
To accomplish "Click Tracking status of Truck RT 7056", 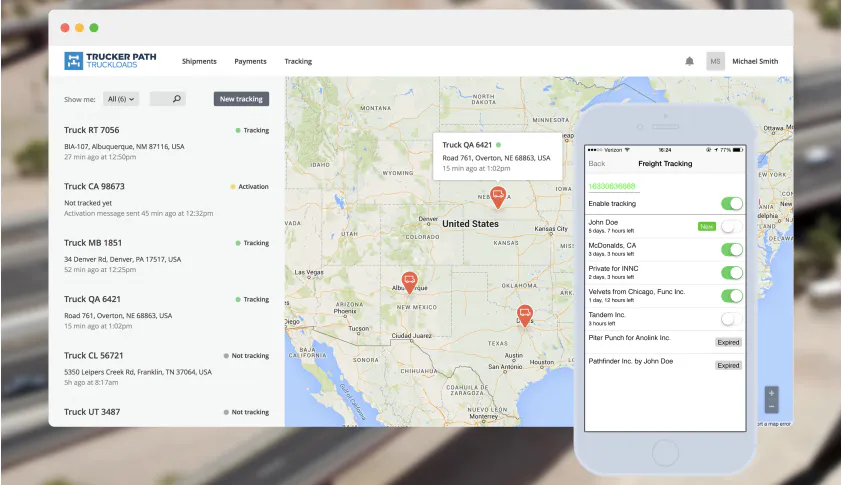I will click(x=252, y=131).
